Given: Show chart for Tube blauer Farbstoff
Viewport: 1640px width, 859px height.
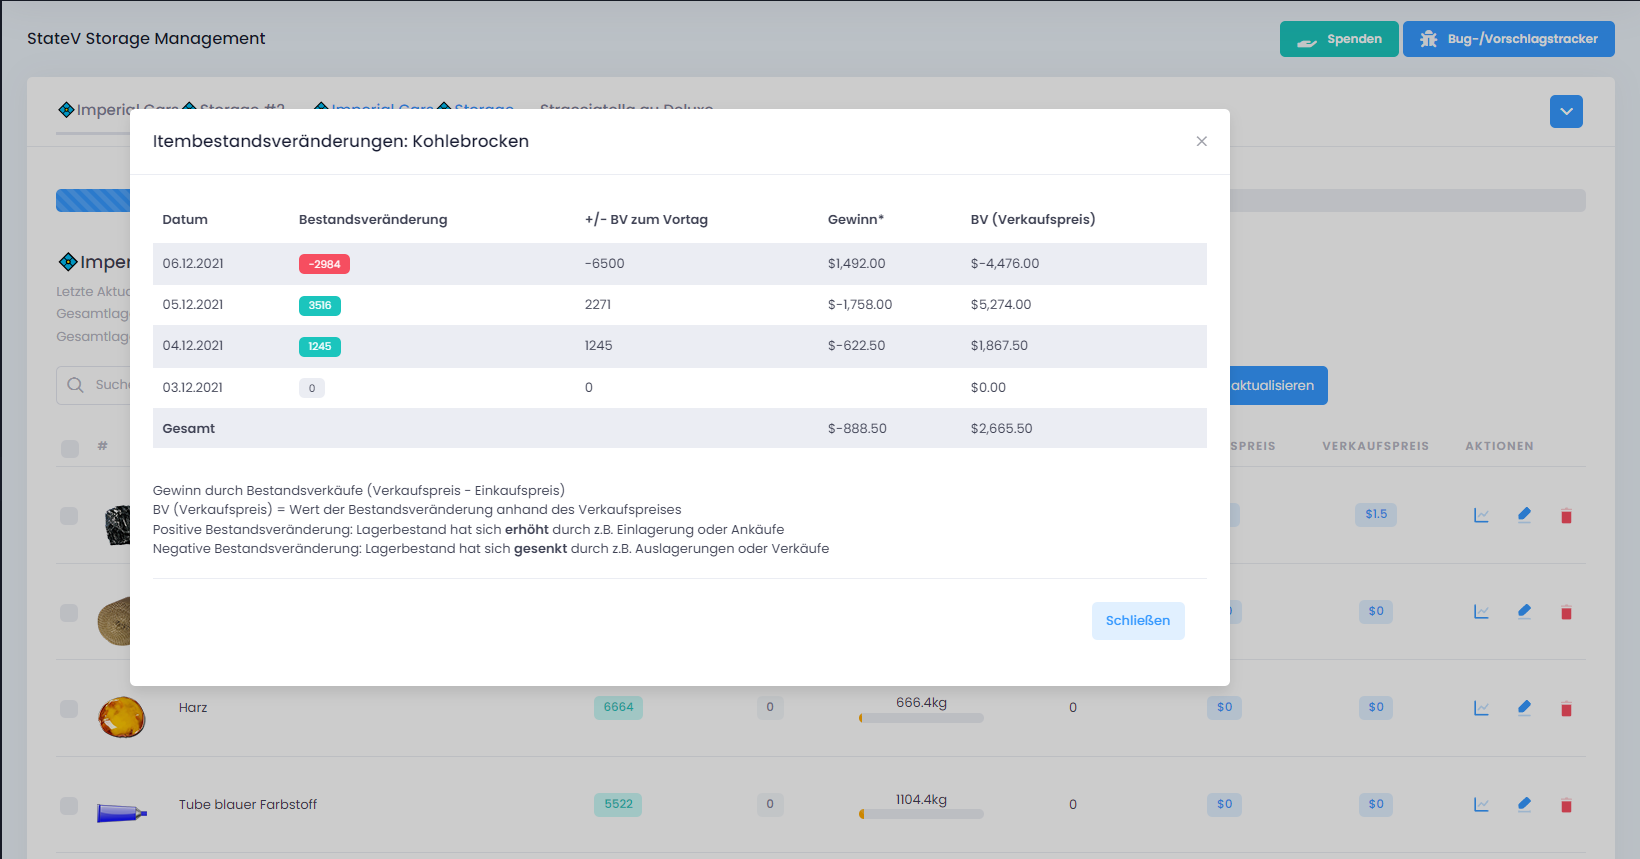Looking at the screenshot, I should [x=1481, y=804].
